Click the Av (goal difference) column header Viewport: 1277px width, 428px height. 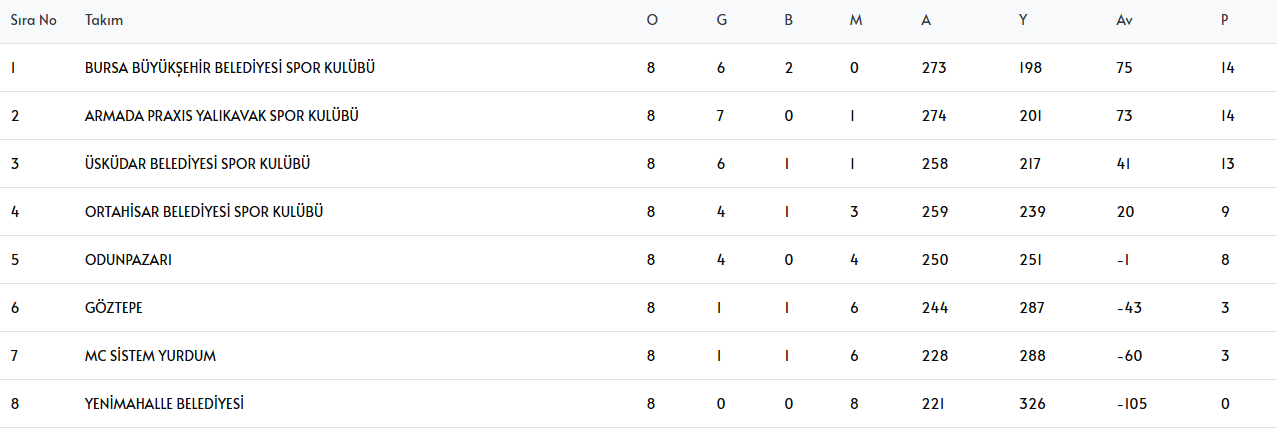1124,21
